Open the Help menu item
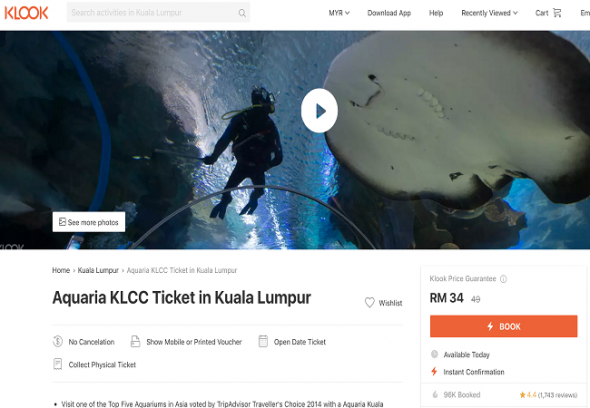Screen dimensions: 590x408 [x=436, y=13]
